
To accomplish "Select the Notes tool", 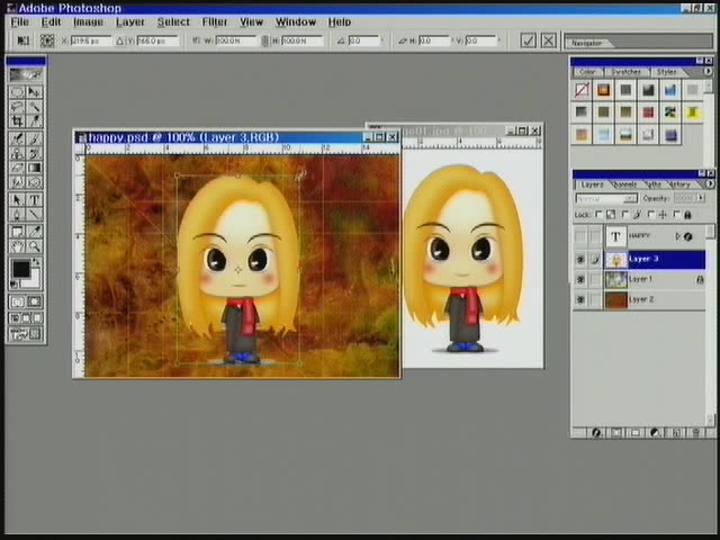I will (17, 231).
